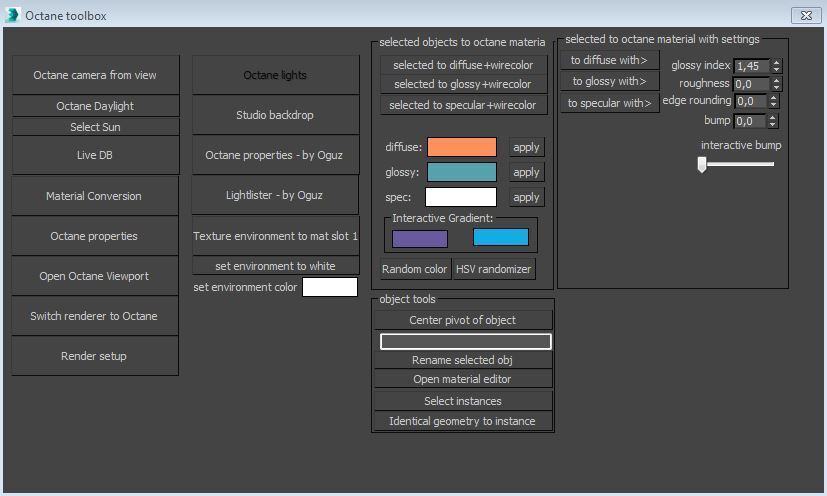Viewport: 827px width, 496px height.
Task: Open the Live DB
Action: pos(95,155)
